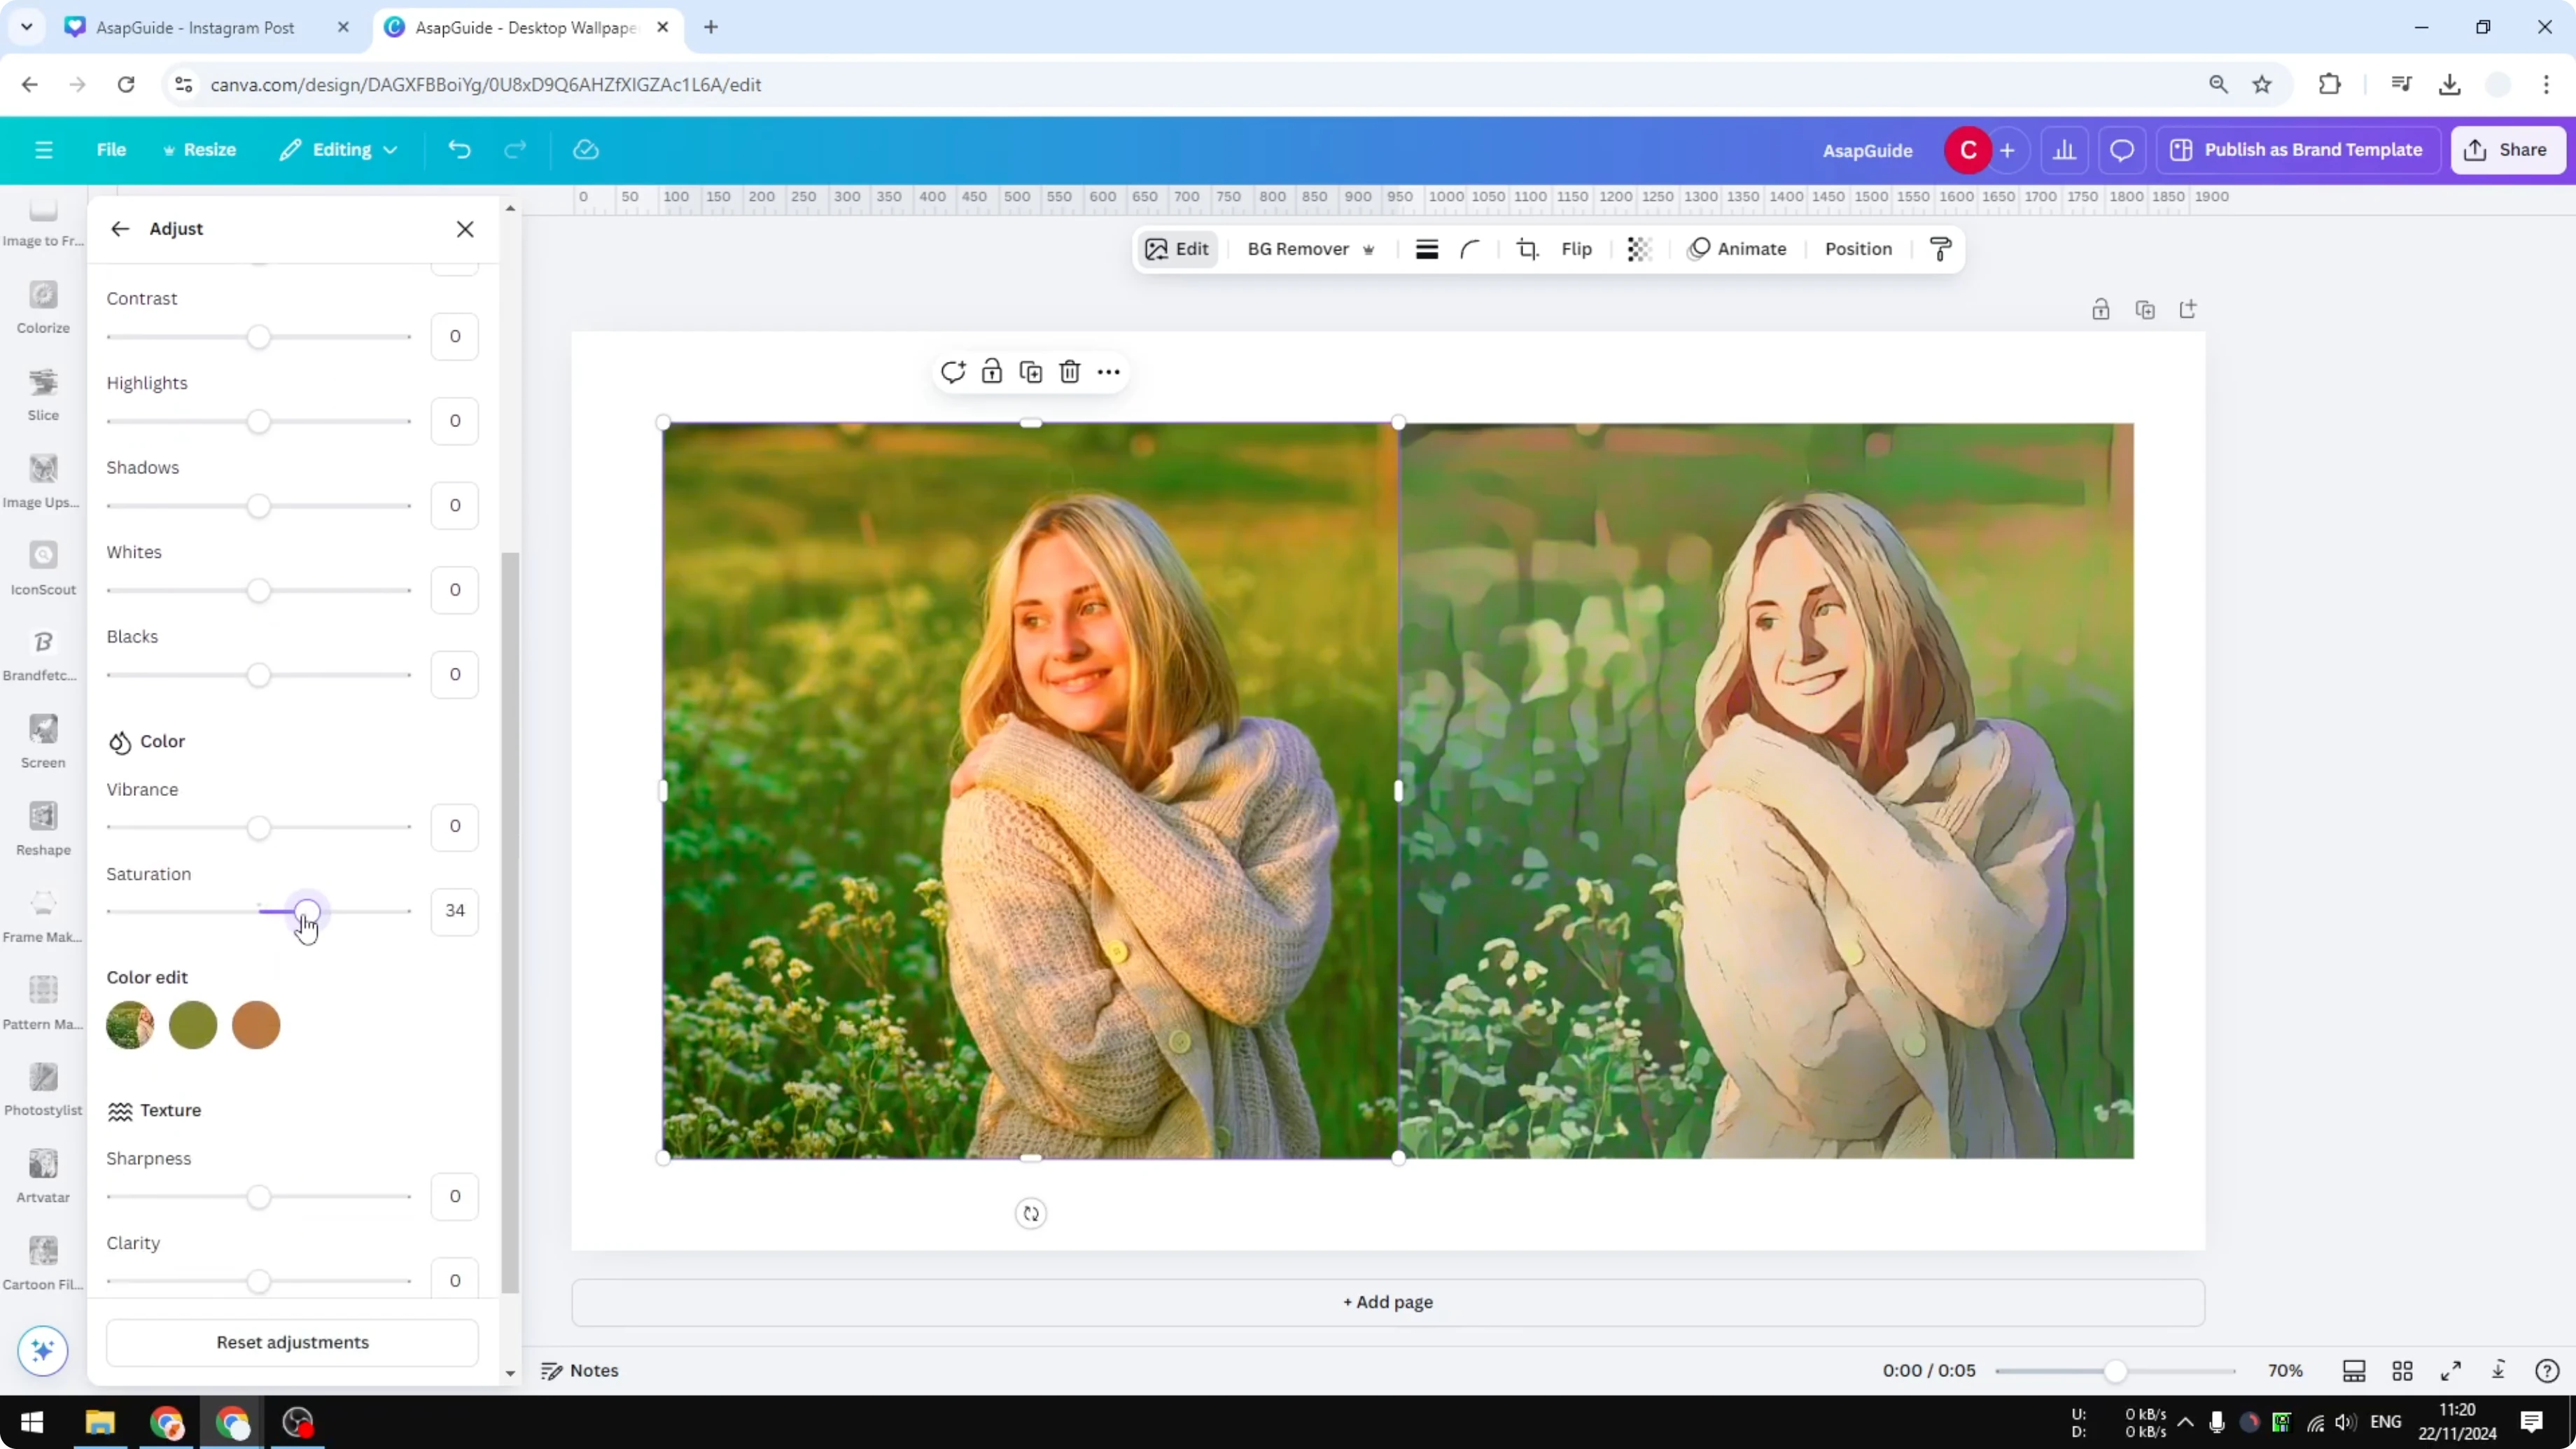The width and height of the screenshot is (2576, 1449).
Task: Open the Colorize panel in the sidebar
Action: [x=42, y=305]
